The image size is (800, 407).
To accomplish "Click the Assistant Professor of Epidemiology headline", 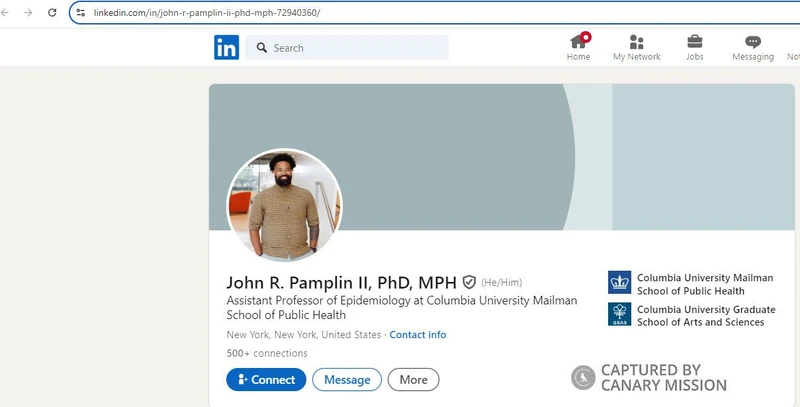I will [402, 308].
